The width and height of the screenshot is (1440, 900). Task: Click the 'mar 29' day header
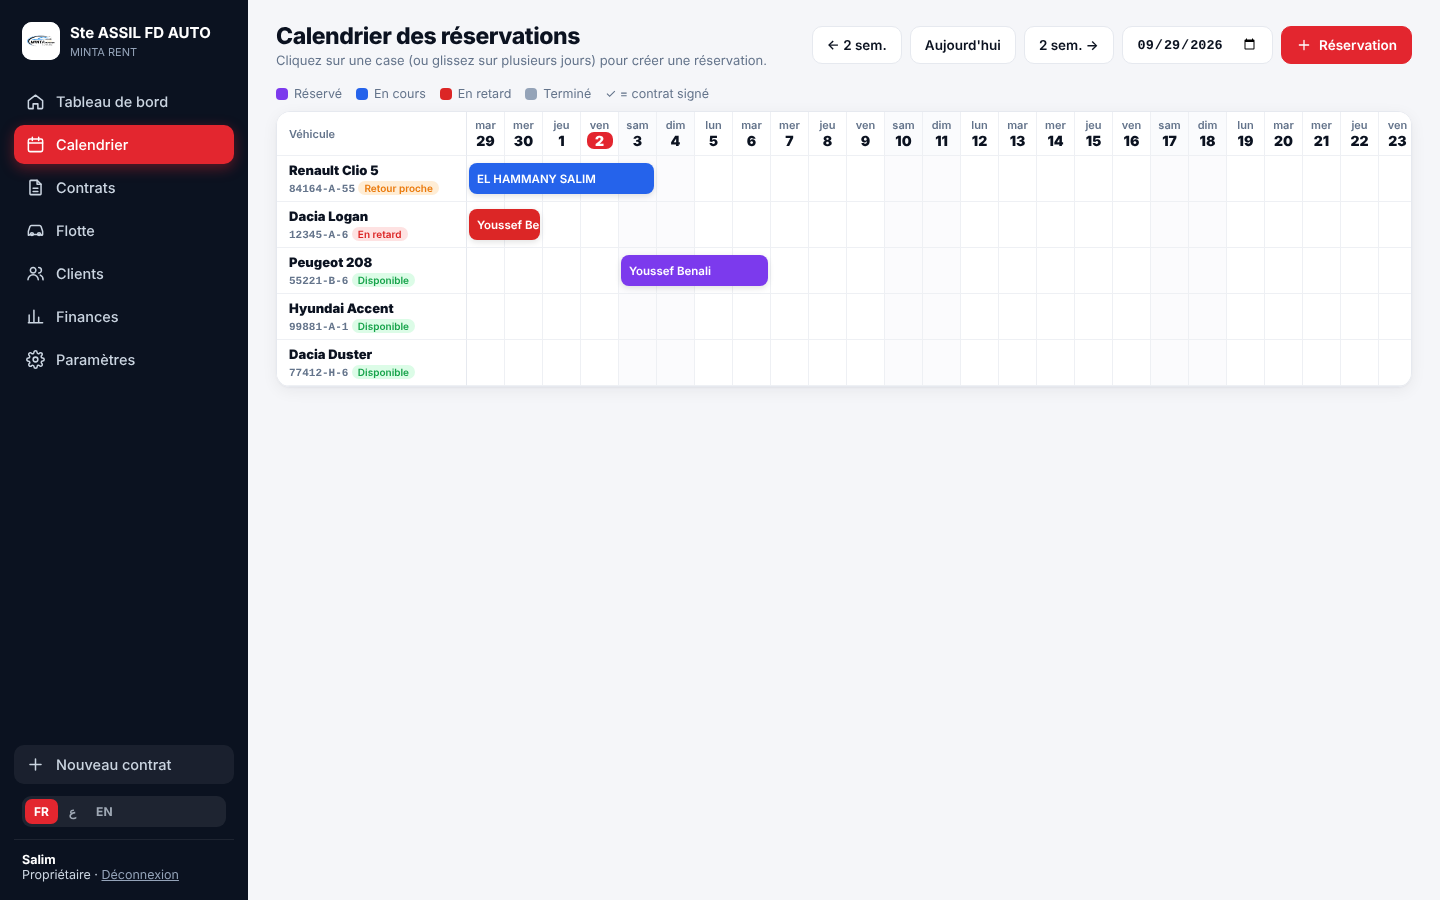point(485,134)
